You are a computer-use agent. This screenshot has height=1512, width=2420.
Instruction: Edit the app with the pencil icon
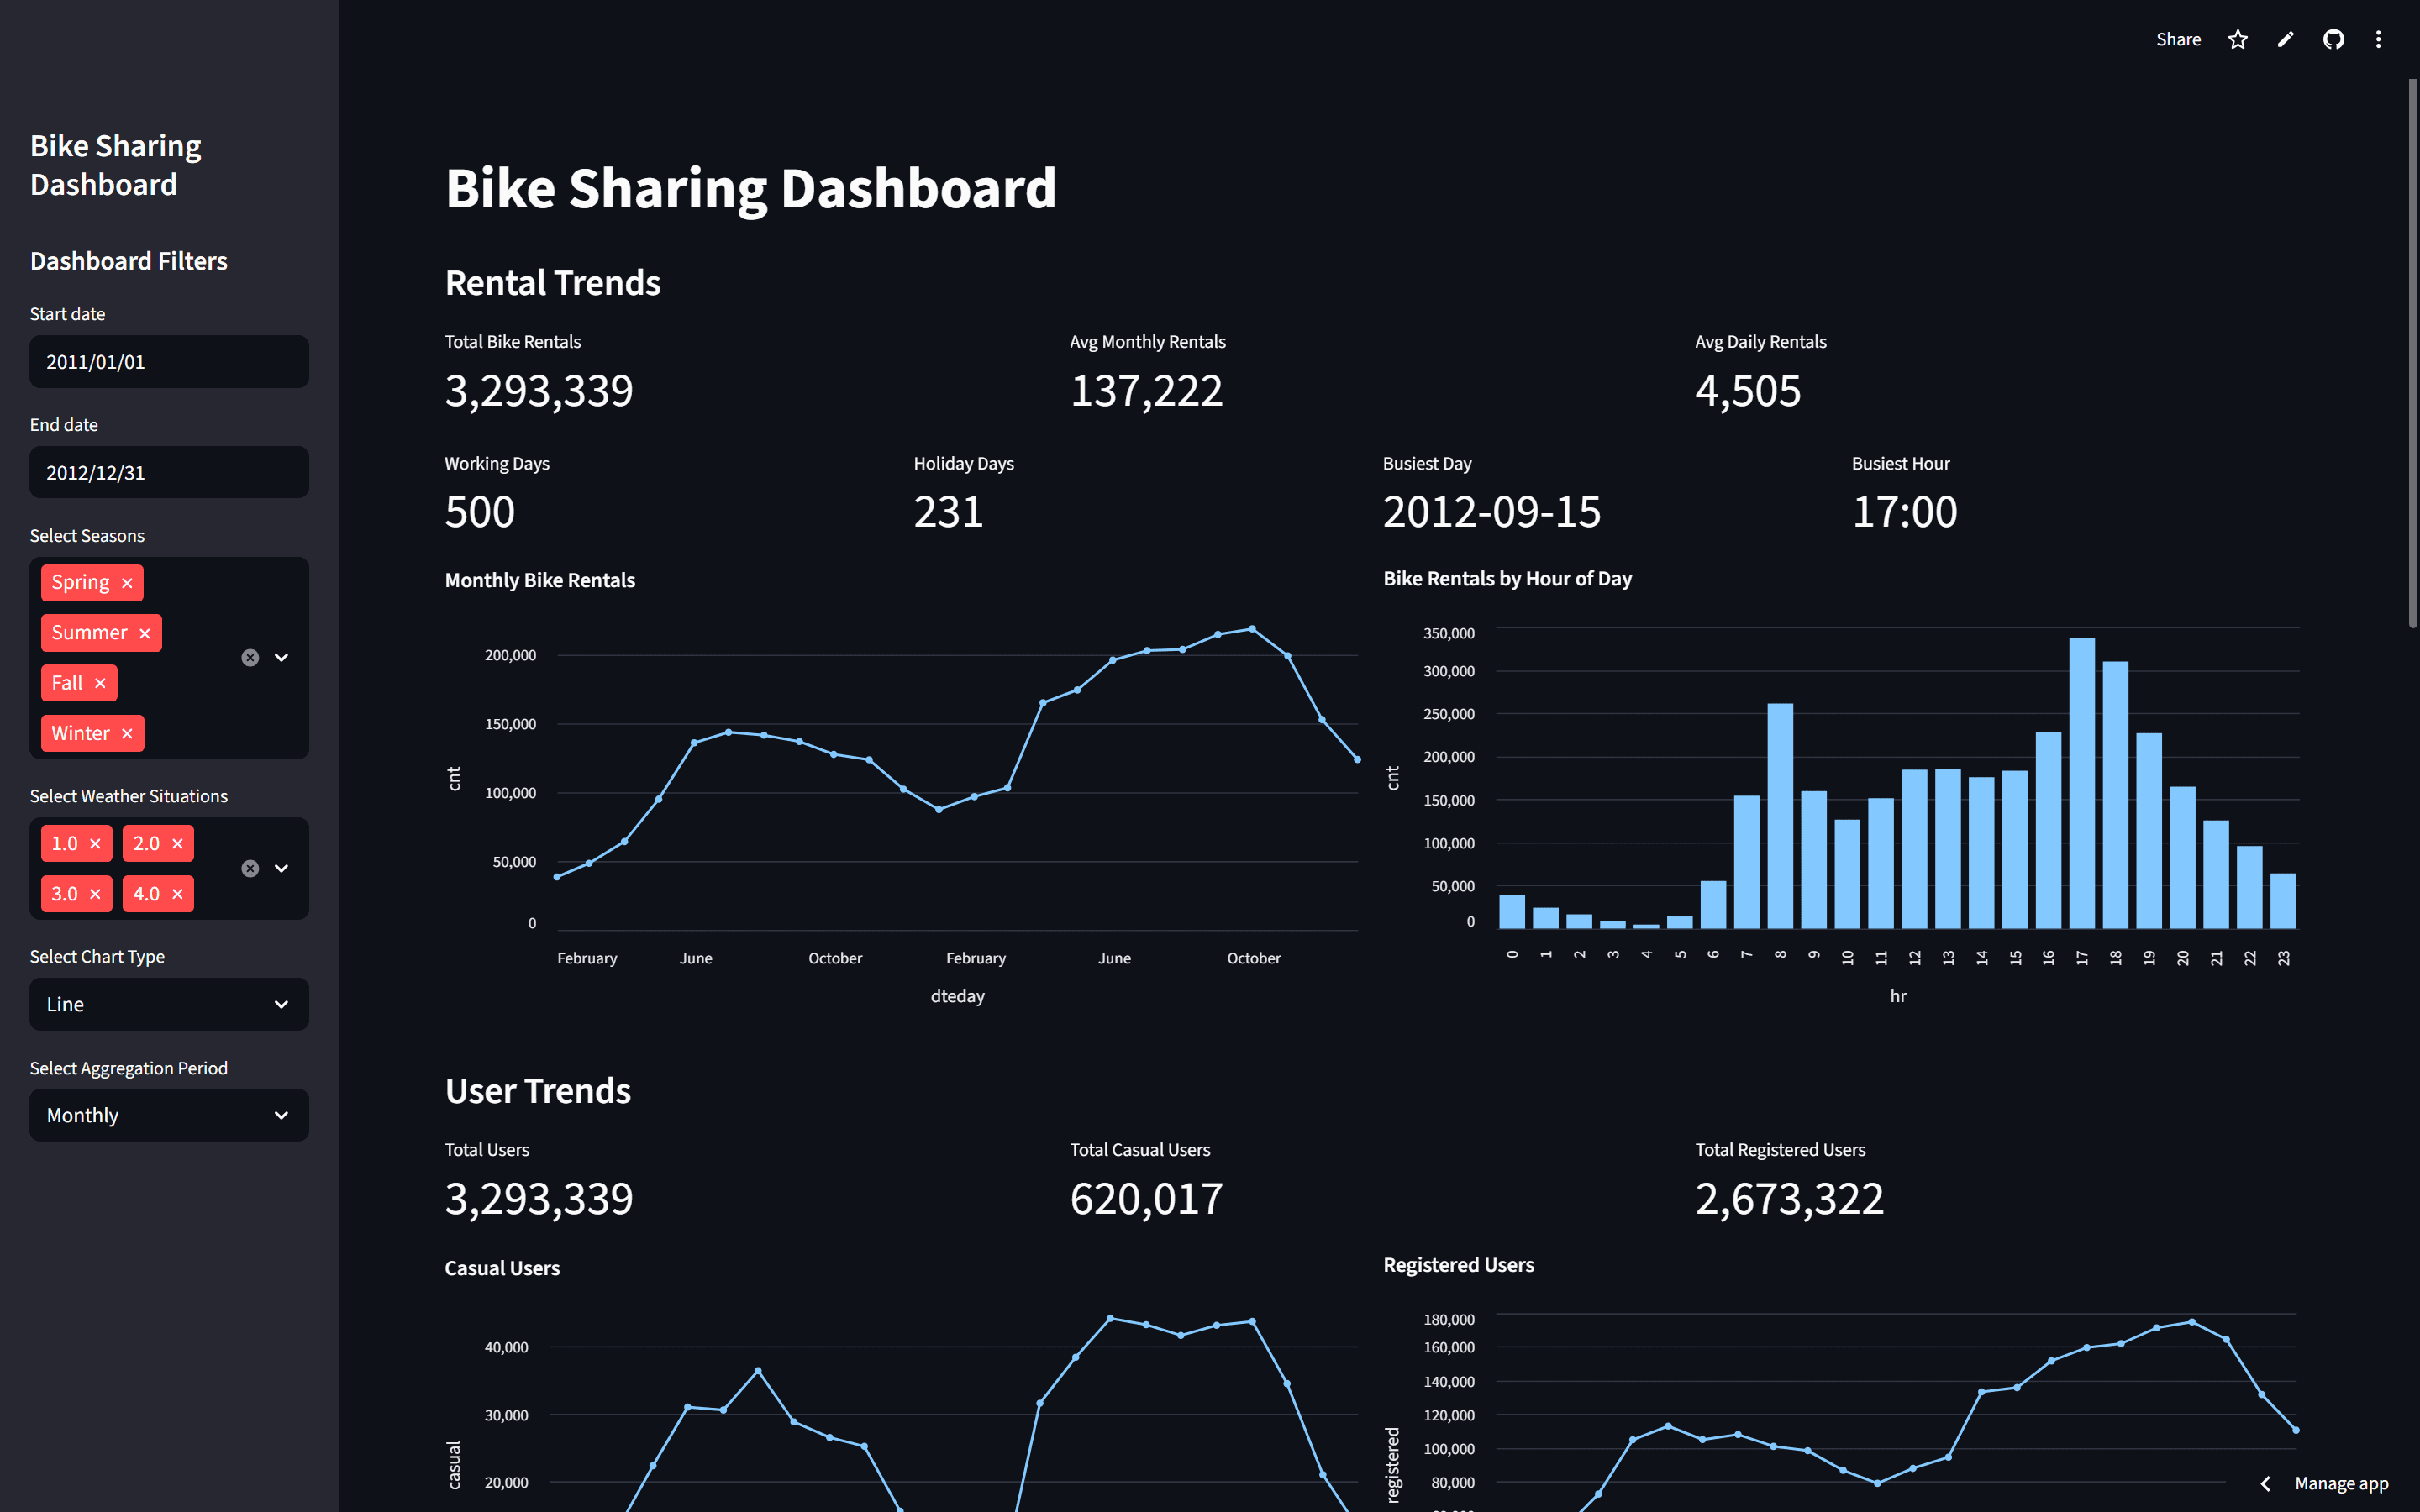(2285, 39)
